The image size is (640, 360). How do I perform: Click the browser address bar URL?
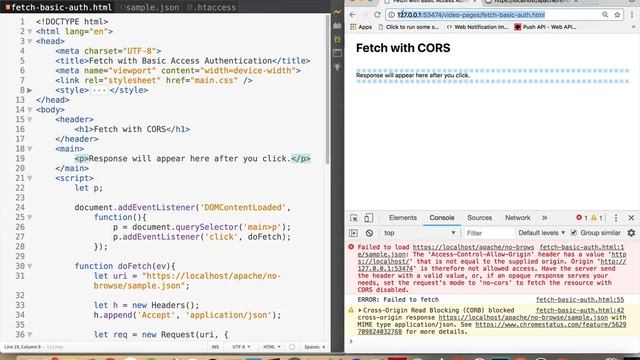coord(471,15)
